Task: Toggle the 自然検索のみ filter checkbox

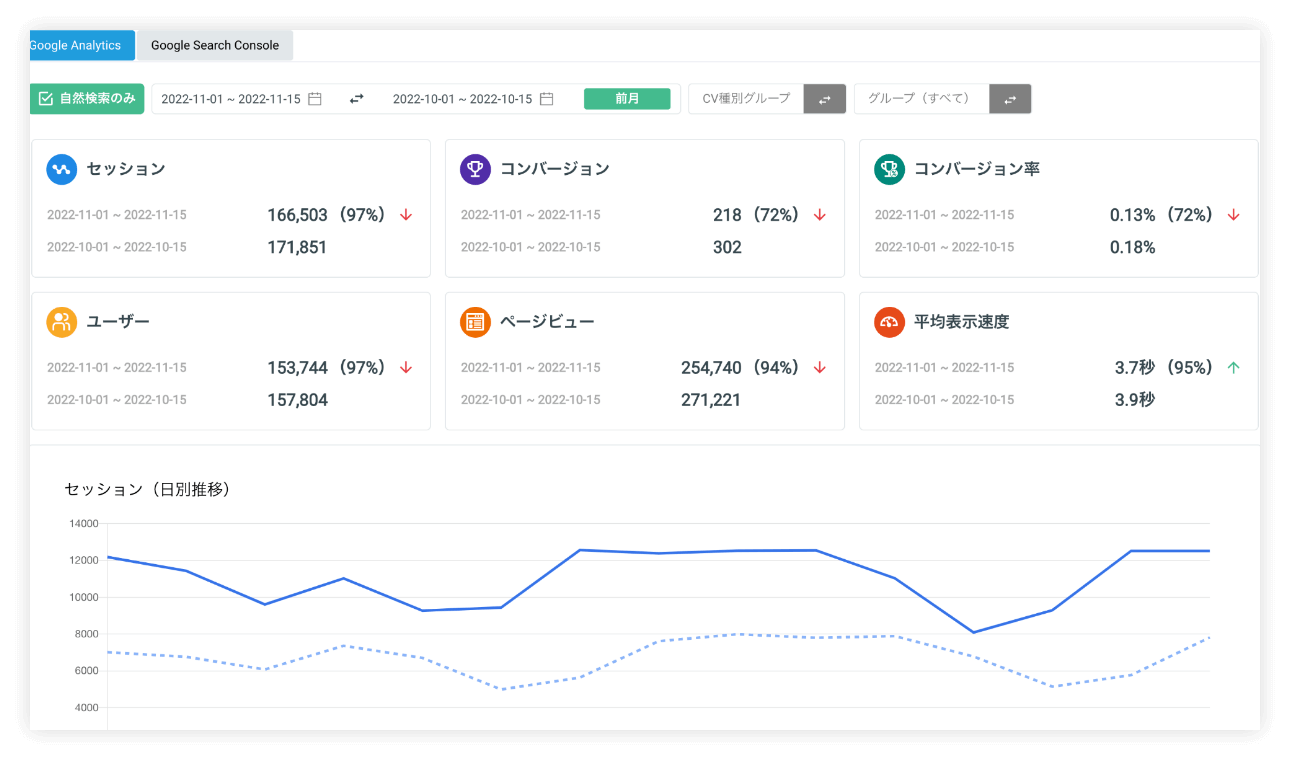Action: 46,98
